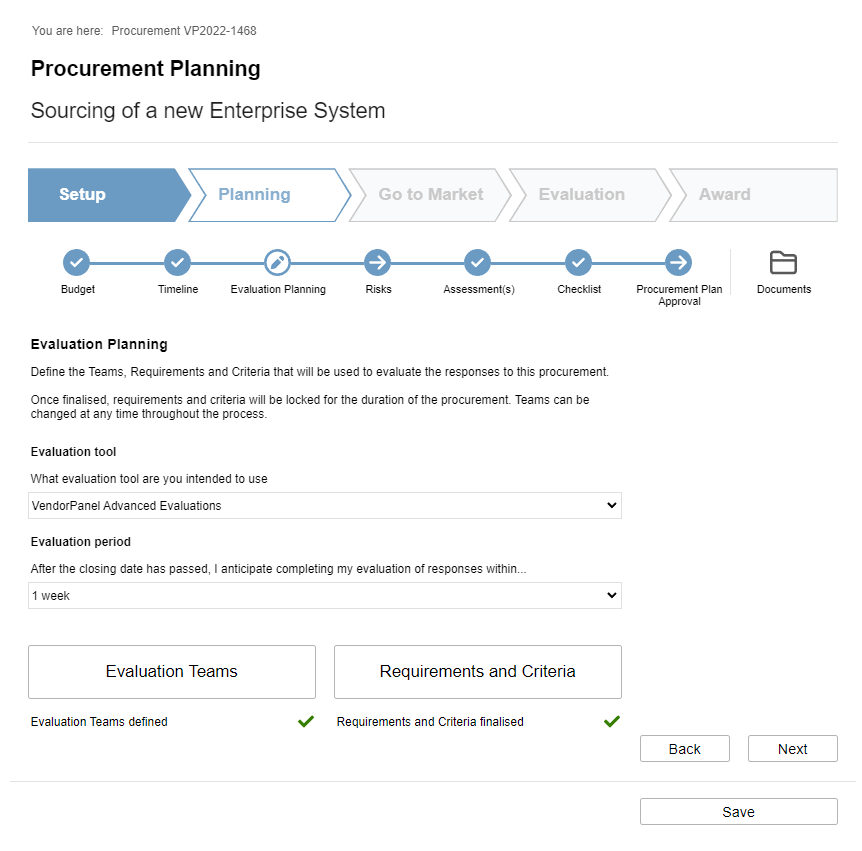
Task: Proceed with the Next button
Action: pos(793,749)
